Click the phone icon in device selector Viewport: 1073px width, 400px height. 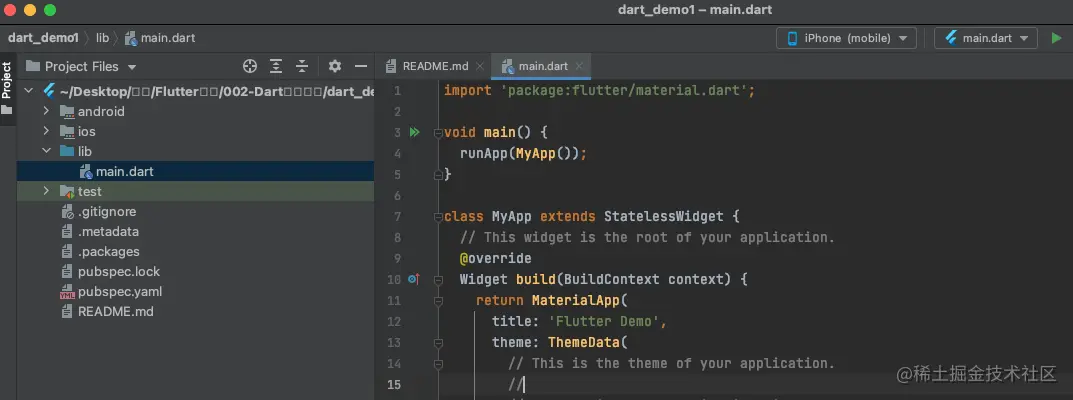point(792,38)
